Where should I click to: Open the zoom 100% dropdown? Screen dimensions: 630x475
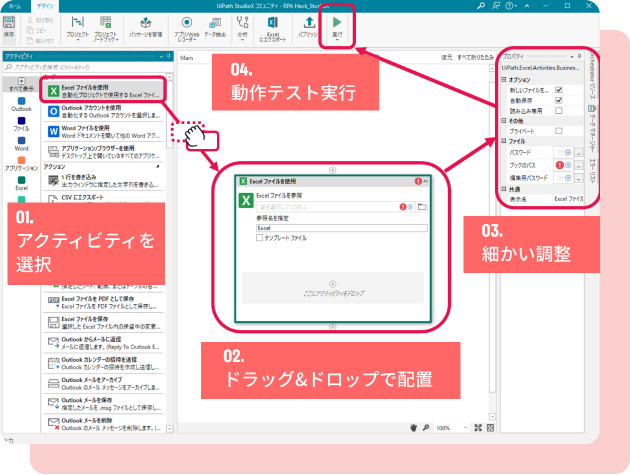point(465,428)
